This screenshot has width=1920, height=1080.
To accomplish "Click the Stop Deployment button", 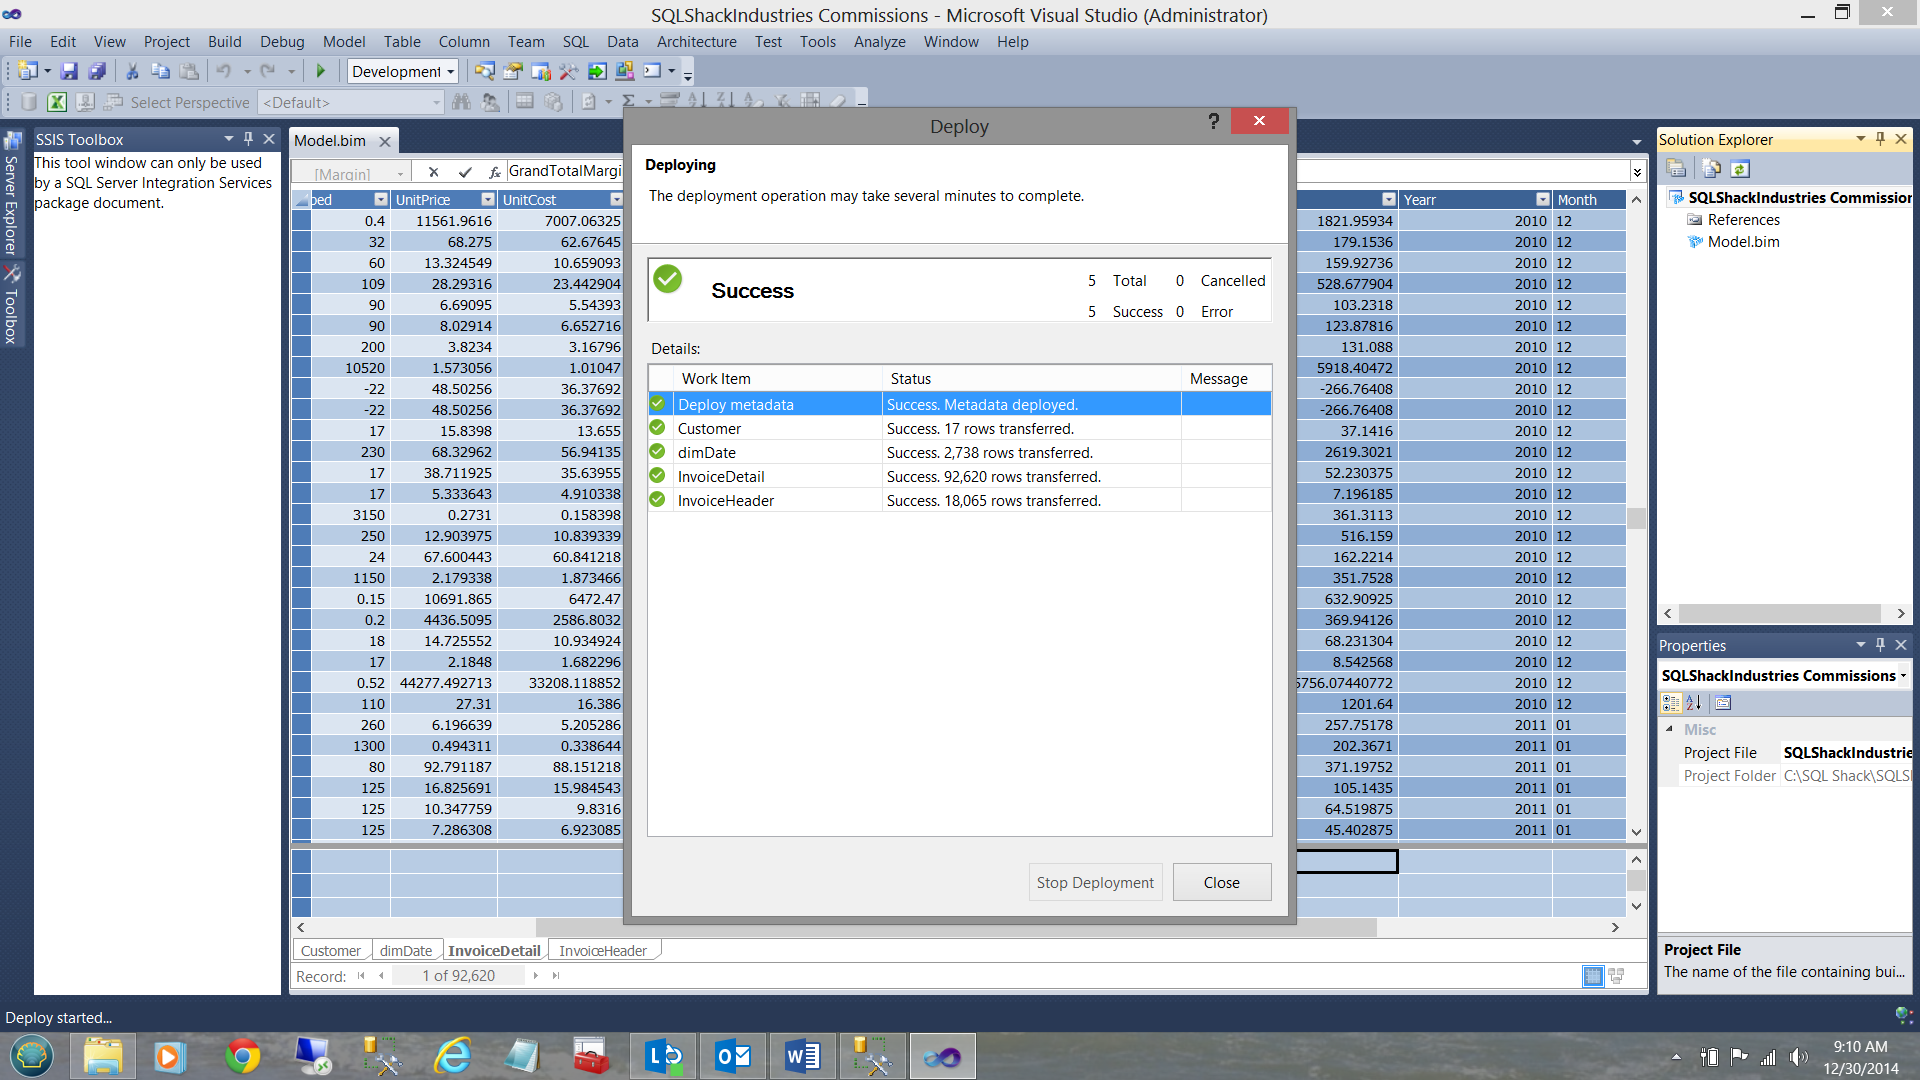I will pos(1094,882).
